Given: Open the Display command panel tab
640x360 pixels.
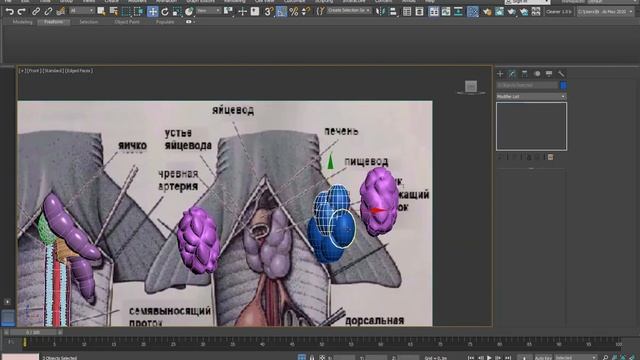Looking at the screenshot, I should (x=549, y=74).
